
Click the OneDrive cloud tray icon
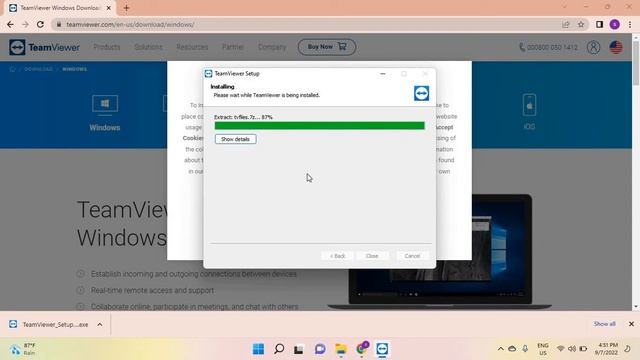click(x=512, y=349)
